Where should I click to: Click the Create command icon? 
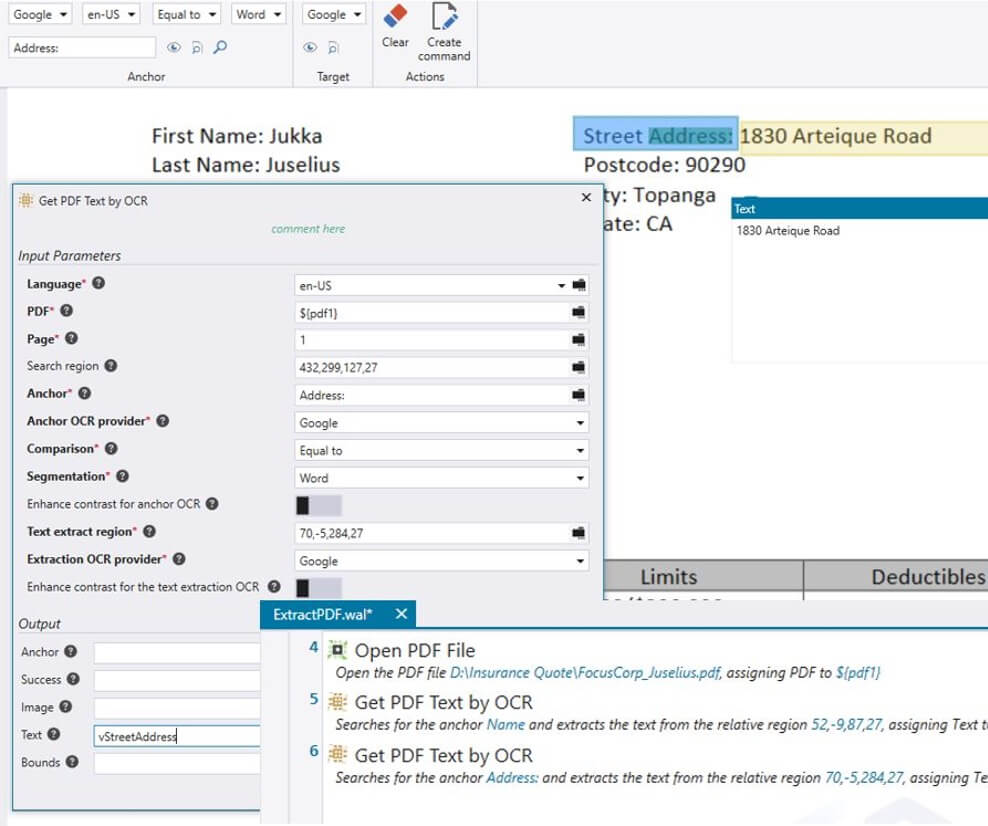444,16
